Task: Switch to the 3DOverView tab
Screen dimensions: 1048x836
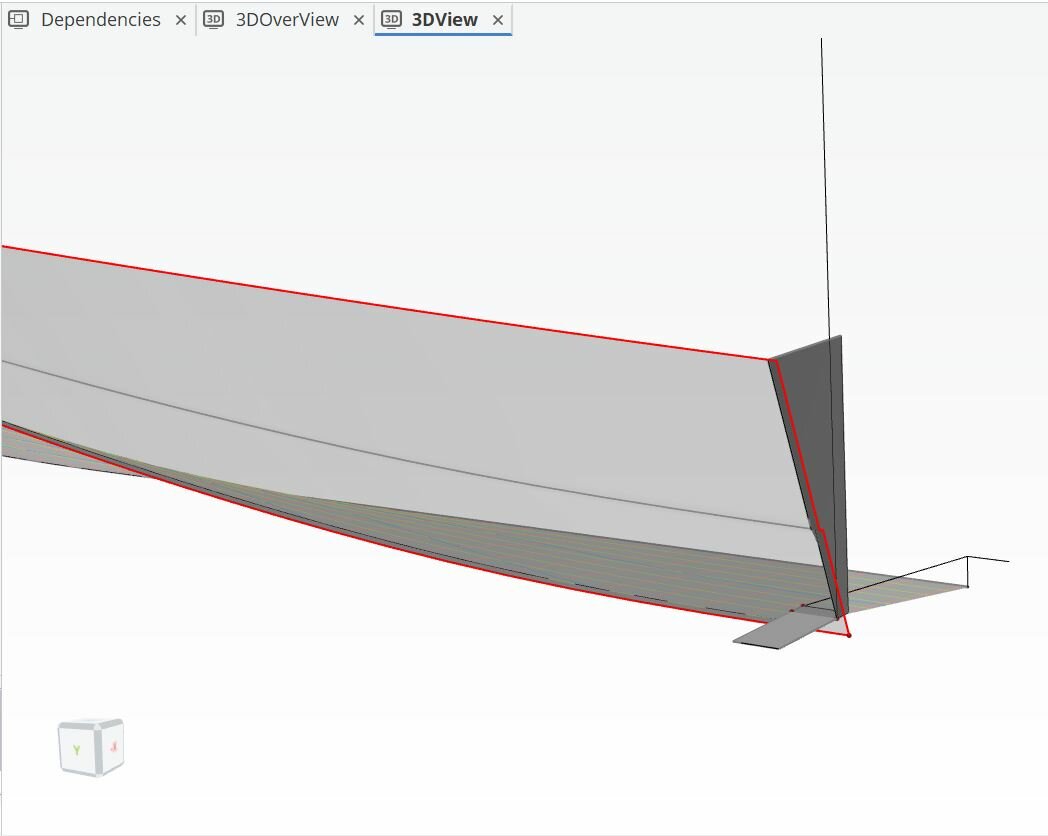Action: click(287, 20)
